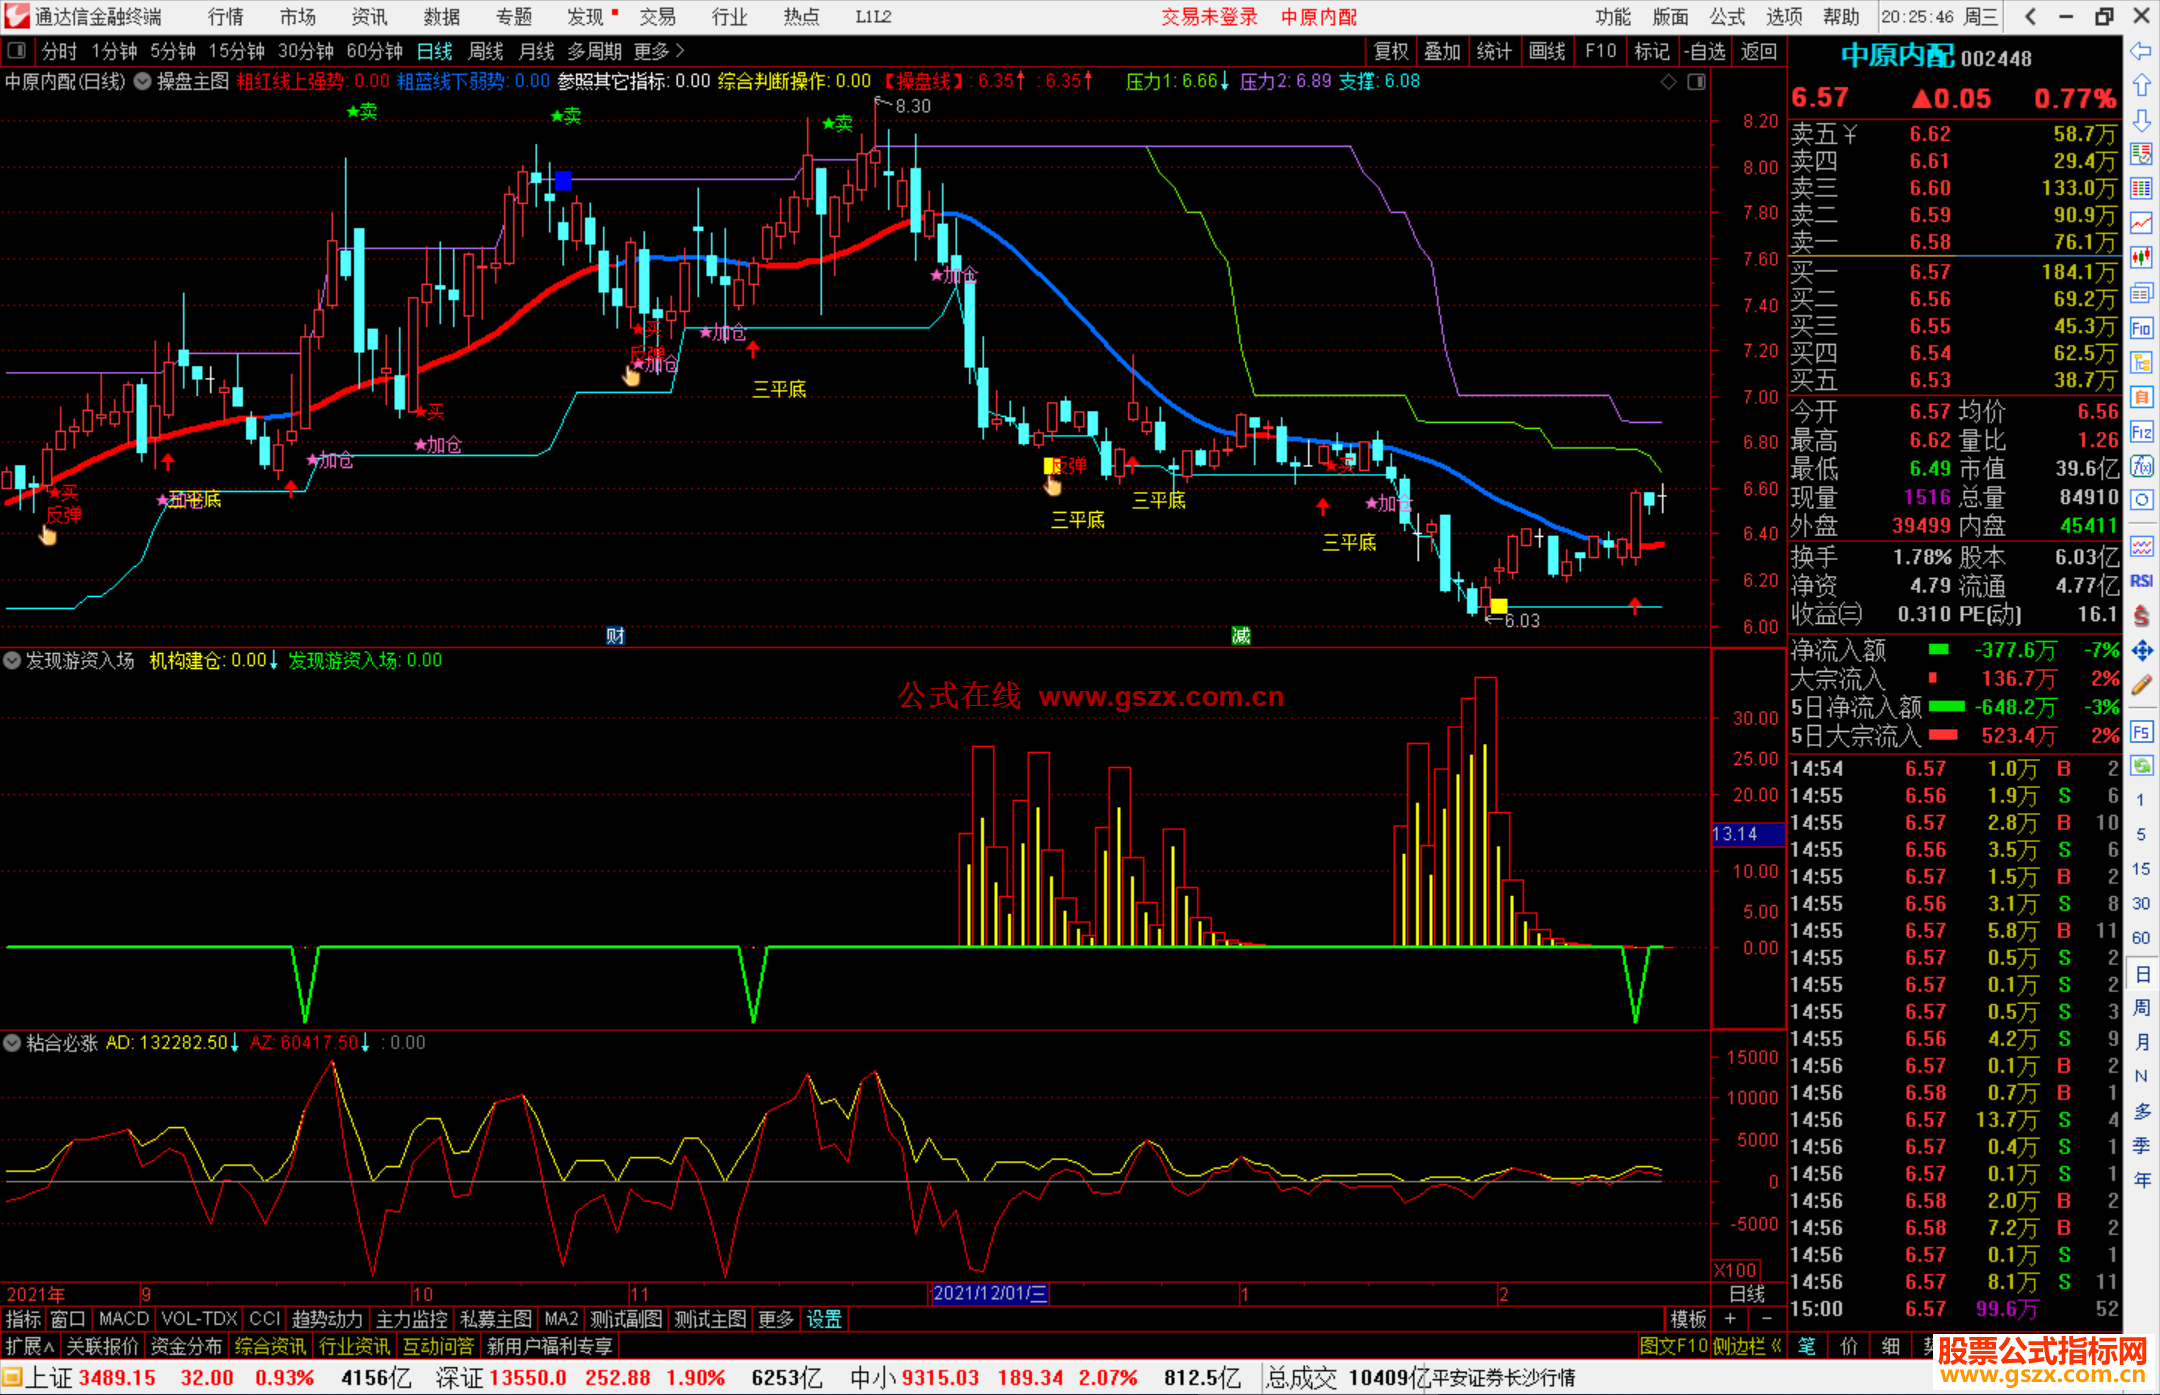The height and width of the screenshot is (1395, 2160).
Task: Open the multi-window list sidebar icon
Action: (x=2141, y=293)
